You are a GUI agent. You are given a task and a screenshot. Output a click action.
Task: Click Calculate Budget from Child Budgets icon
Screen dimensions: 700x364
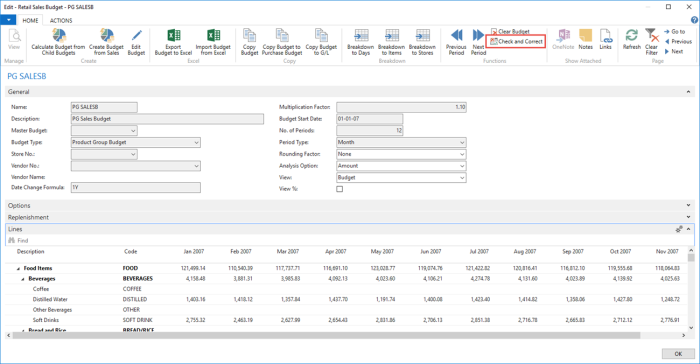coord(58,36)
